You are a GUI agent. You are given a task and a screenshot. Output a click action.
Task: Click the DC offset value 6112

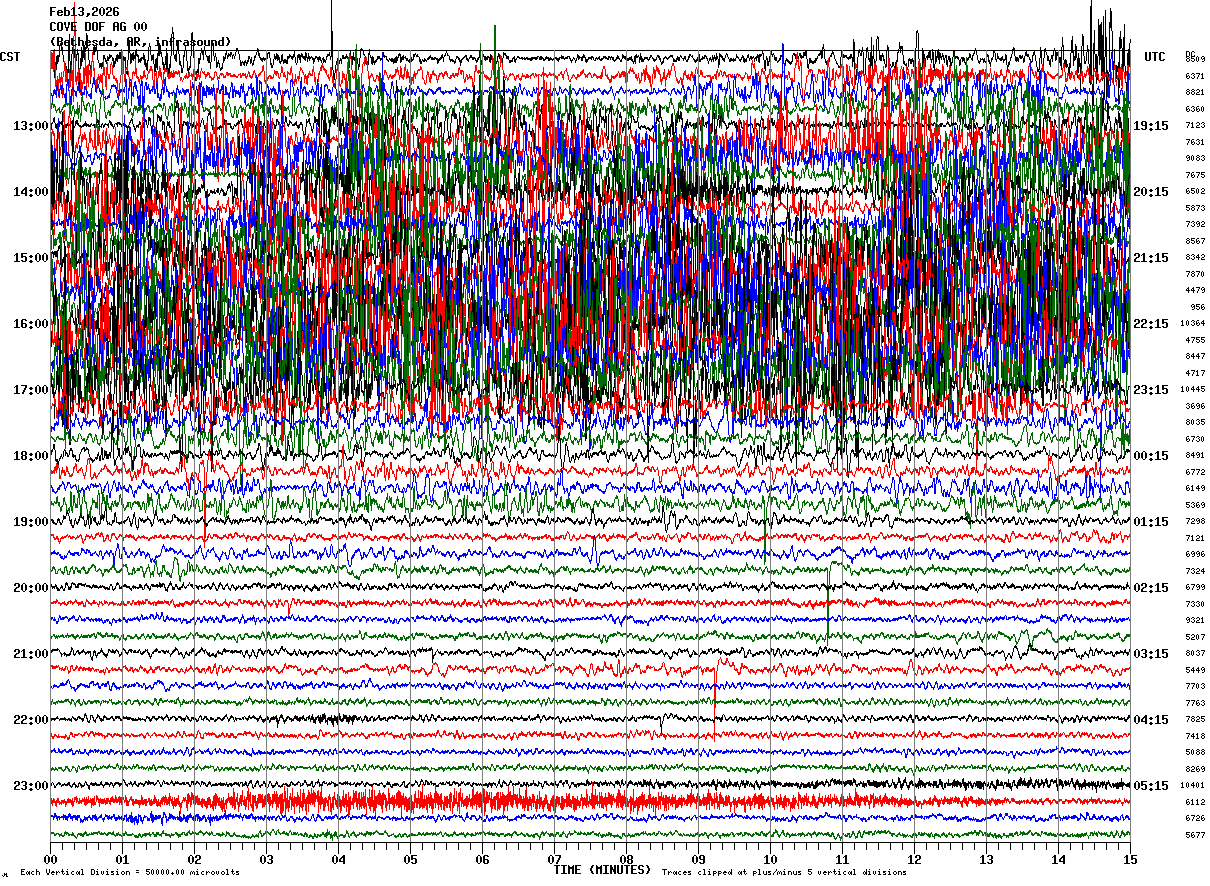click(1195, 802)
